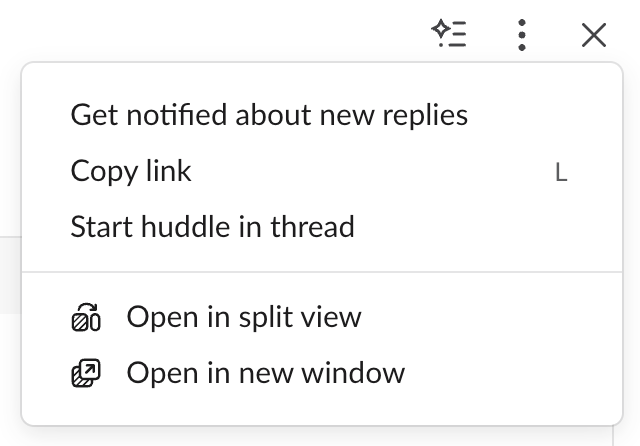Close the thread panel with the X
The width and height of the screenshot is (640, 446).
594,35
